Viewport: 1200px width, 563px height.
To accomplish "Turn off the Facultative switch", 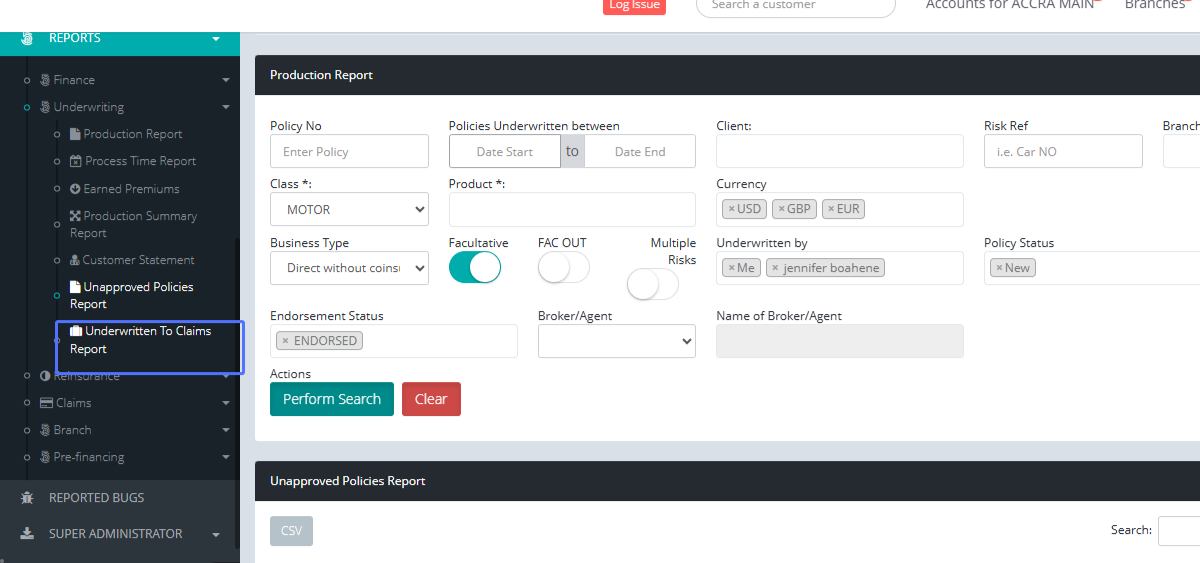I will click(475, 268).
